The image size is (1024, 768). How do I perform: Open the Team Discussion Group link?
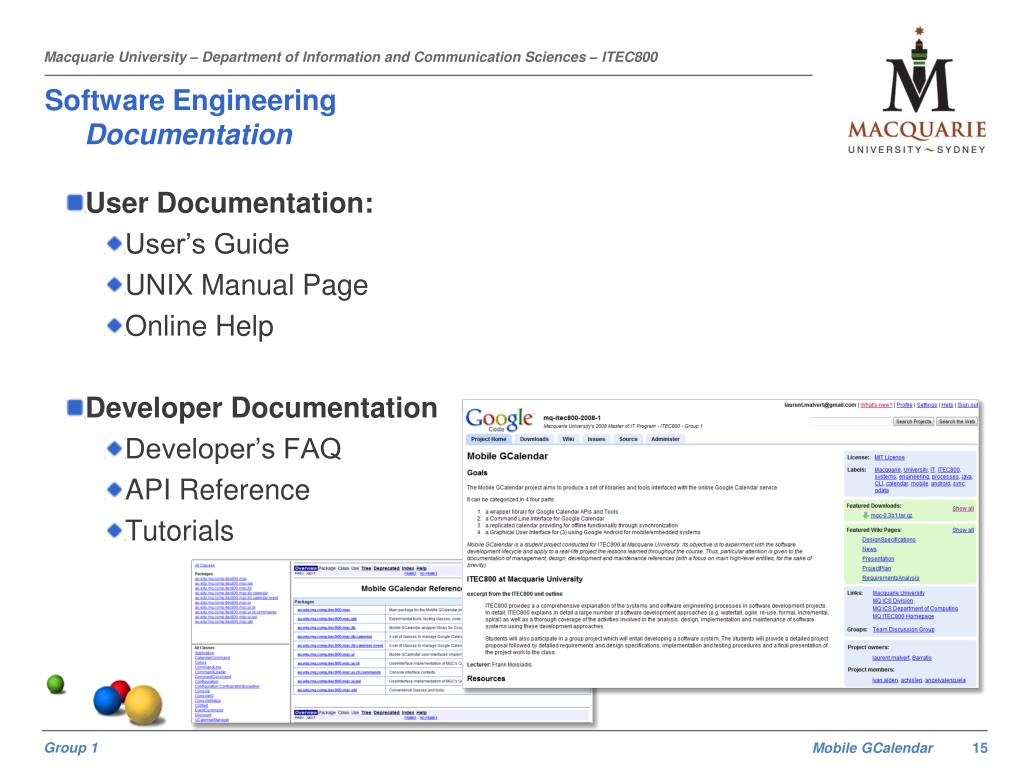904,630
